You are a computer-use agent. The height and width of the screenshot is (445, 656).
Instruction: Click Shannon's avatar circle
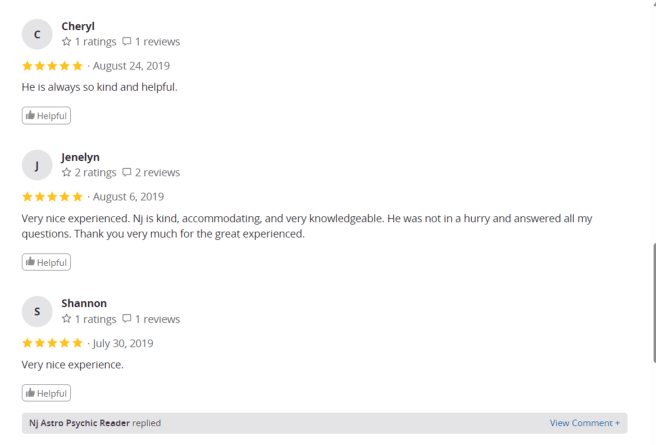tap(37, 311)
